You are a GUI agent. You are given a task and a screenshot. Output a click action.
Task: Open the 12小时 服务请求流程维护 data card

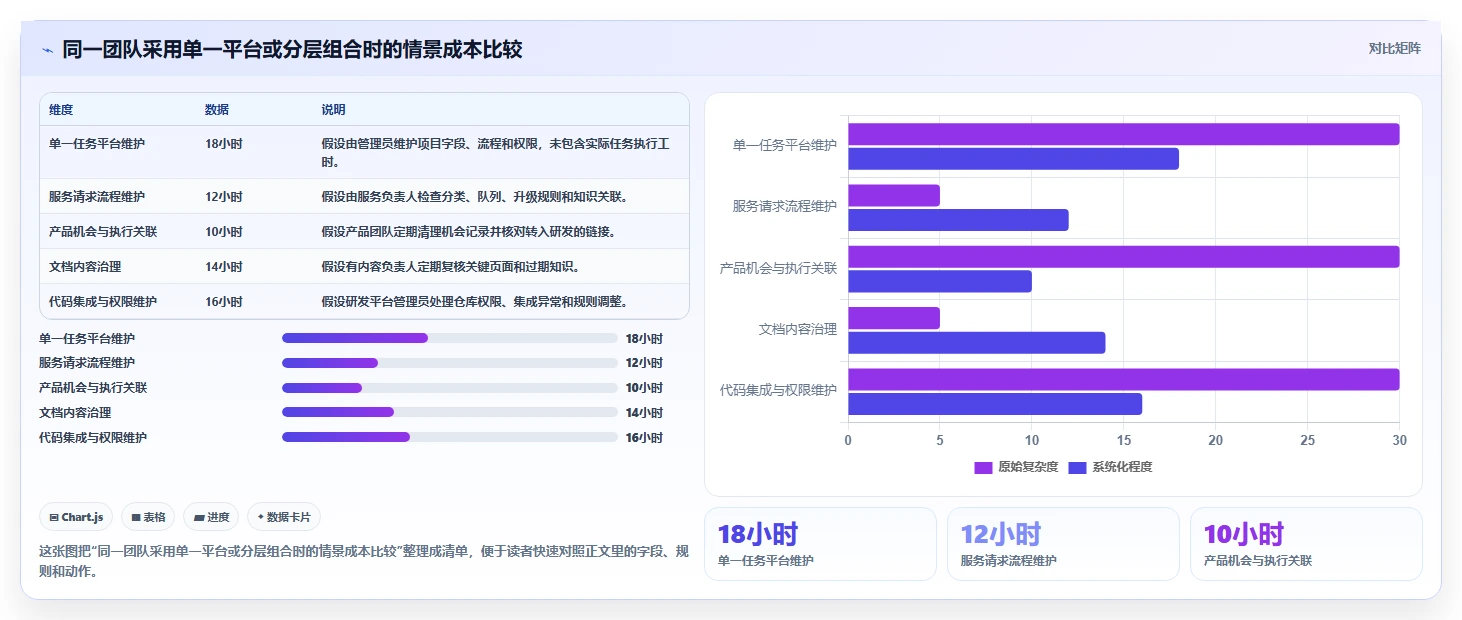click(1063, 544)
